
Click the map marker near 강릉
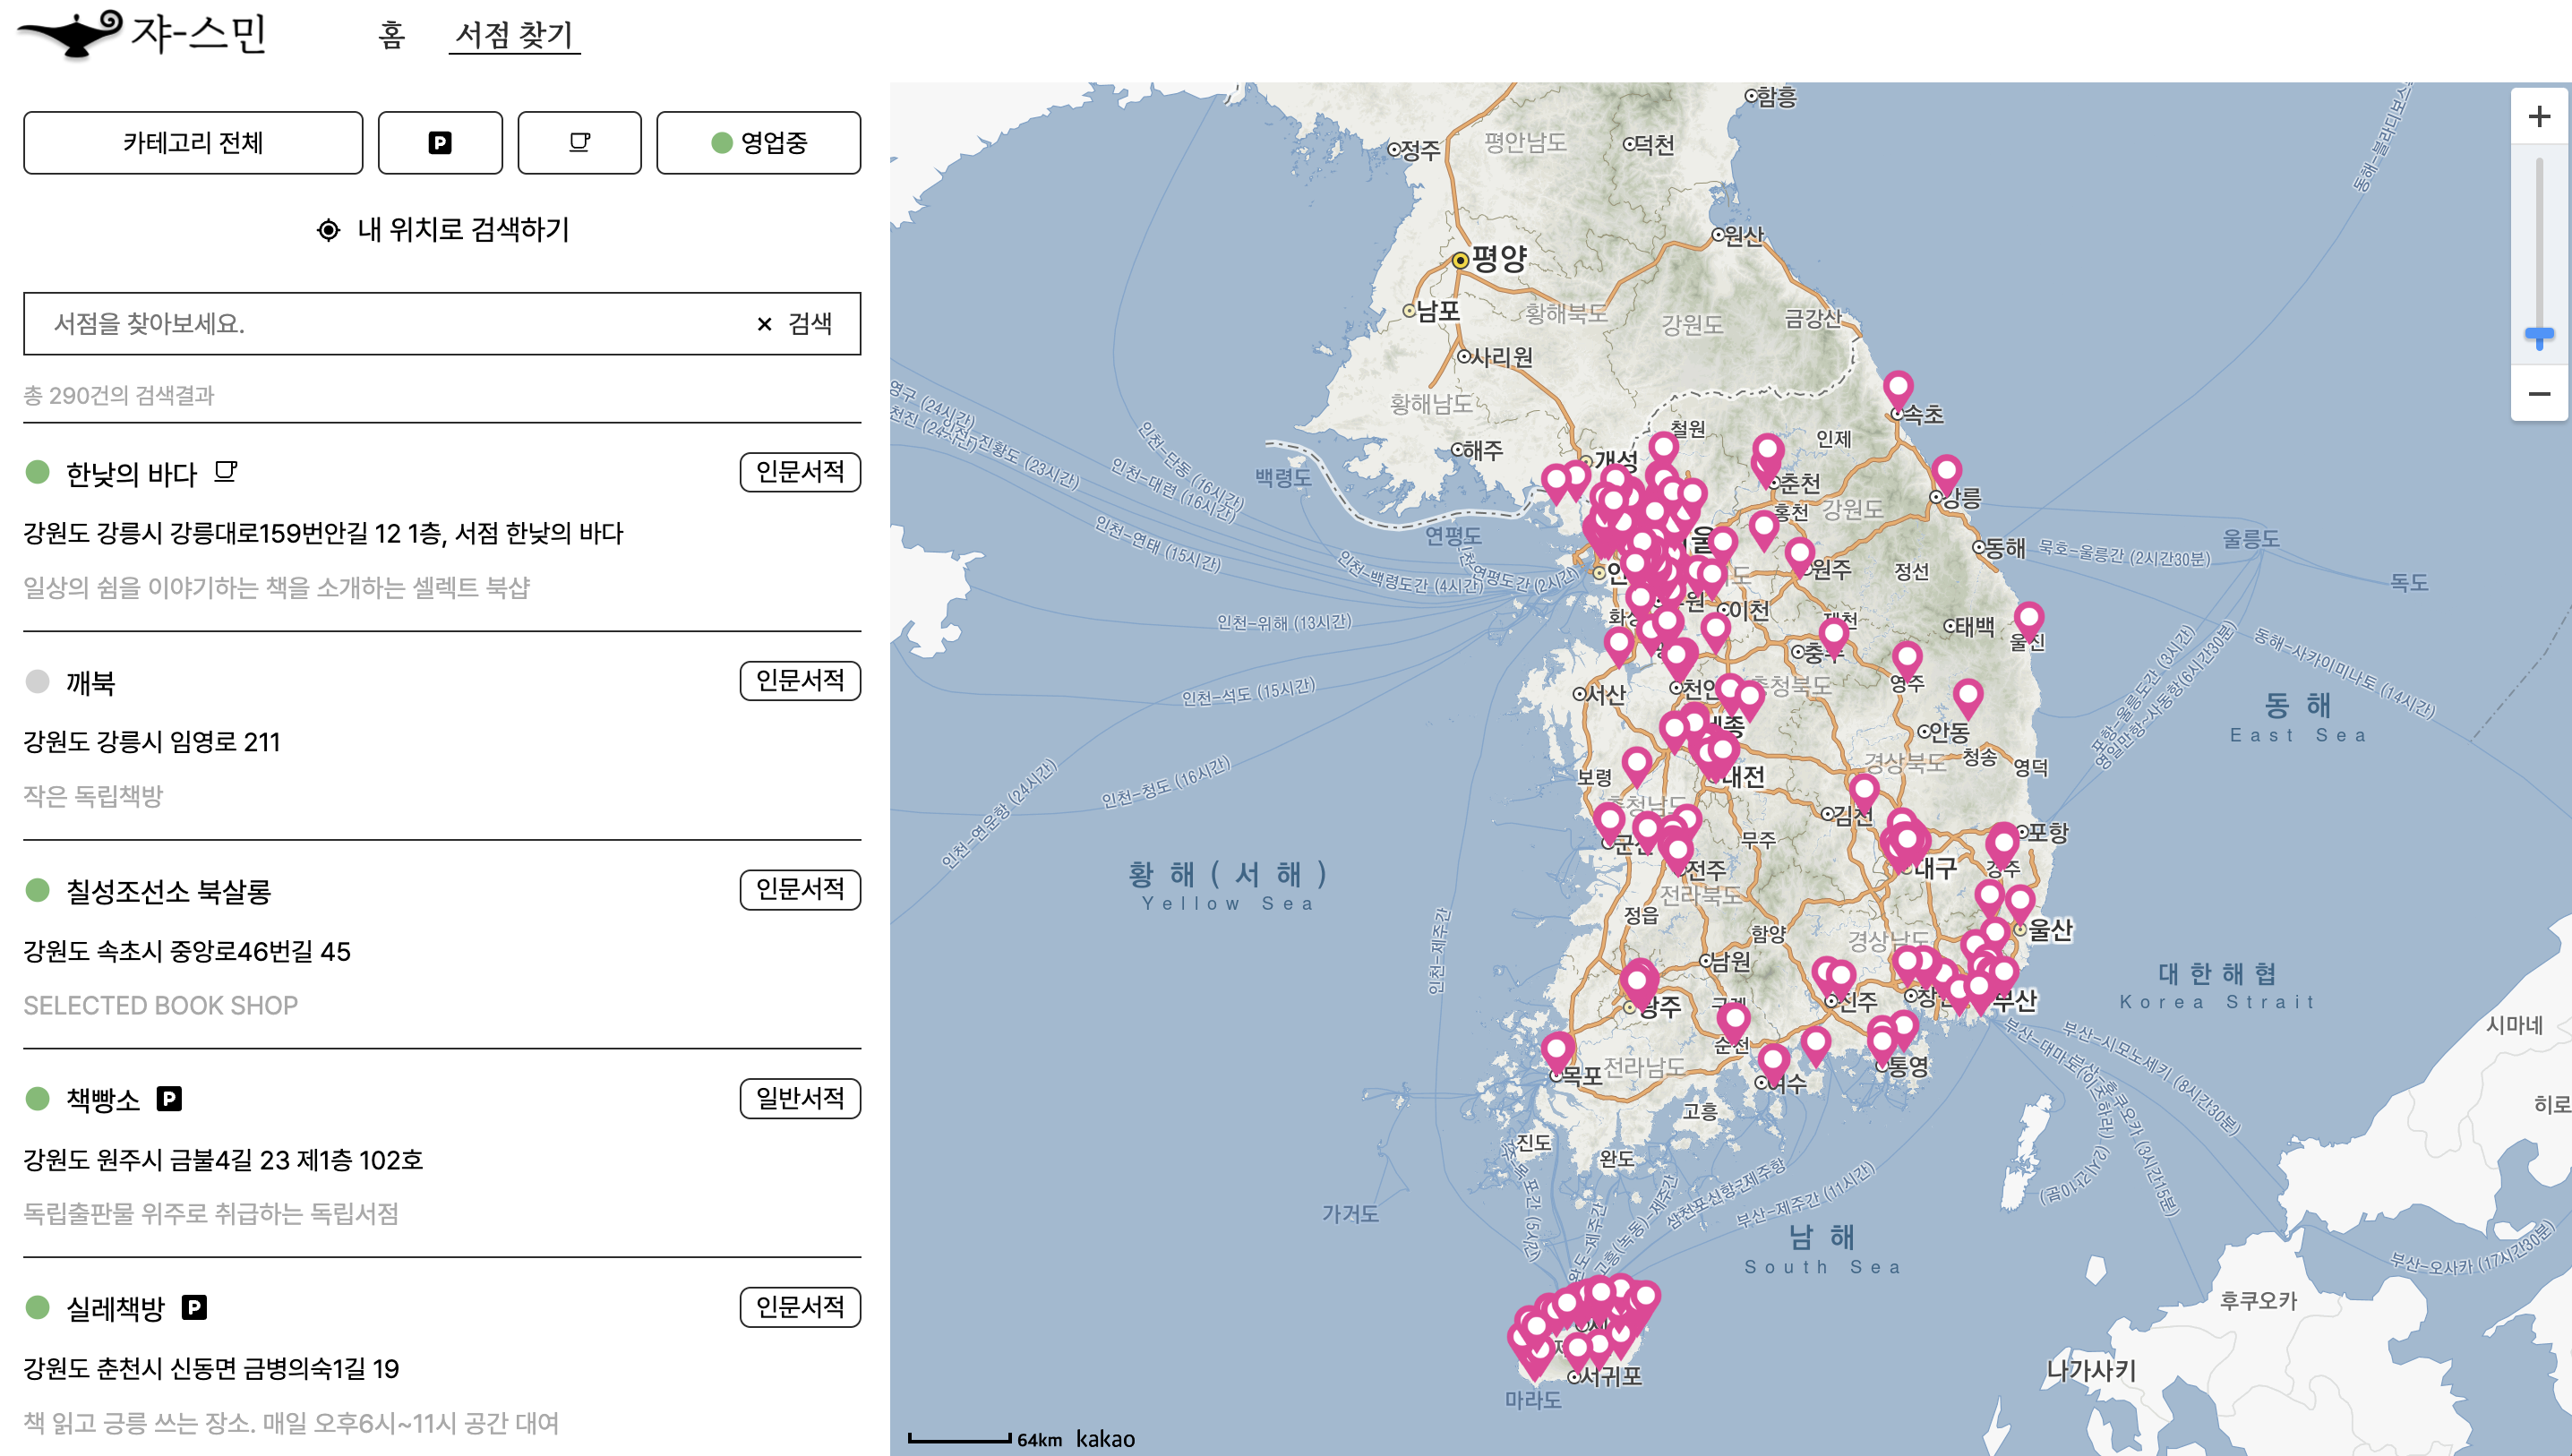point(1946,475)
